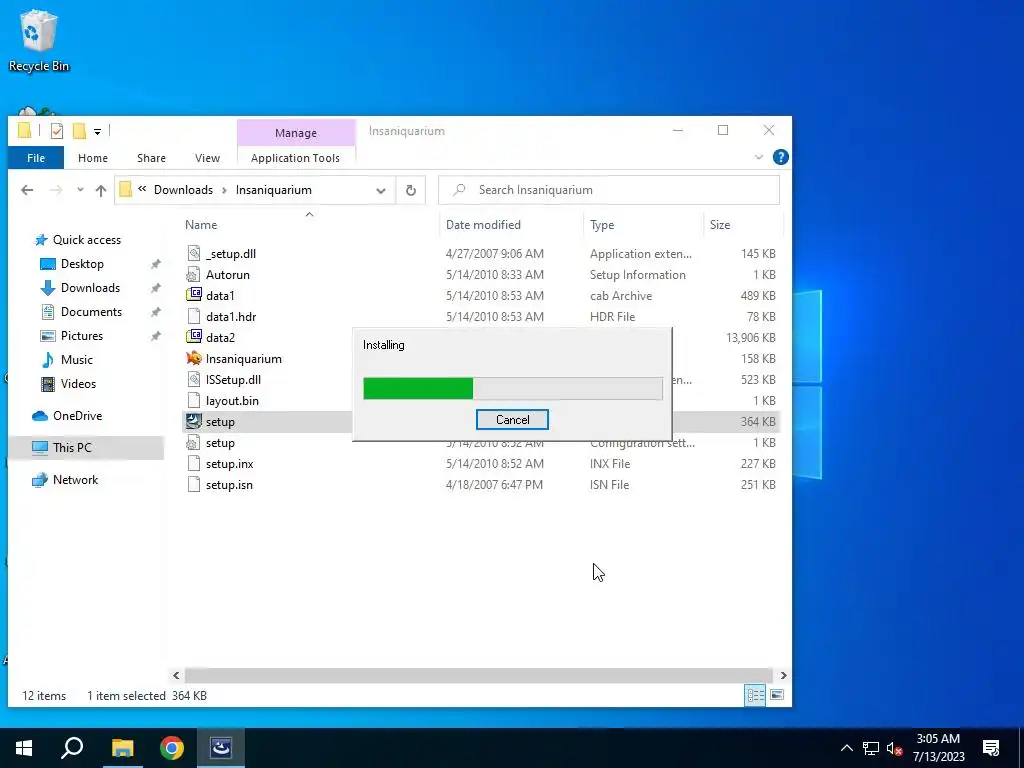This screenshot has width=1024, height=768.
Task: Select This PC in navigation pane
Action: click(x=72, y=448)
